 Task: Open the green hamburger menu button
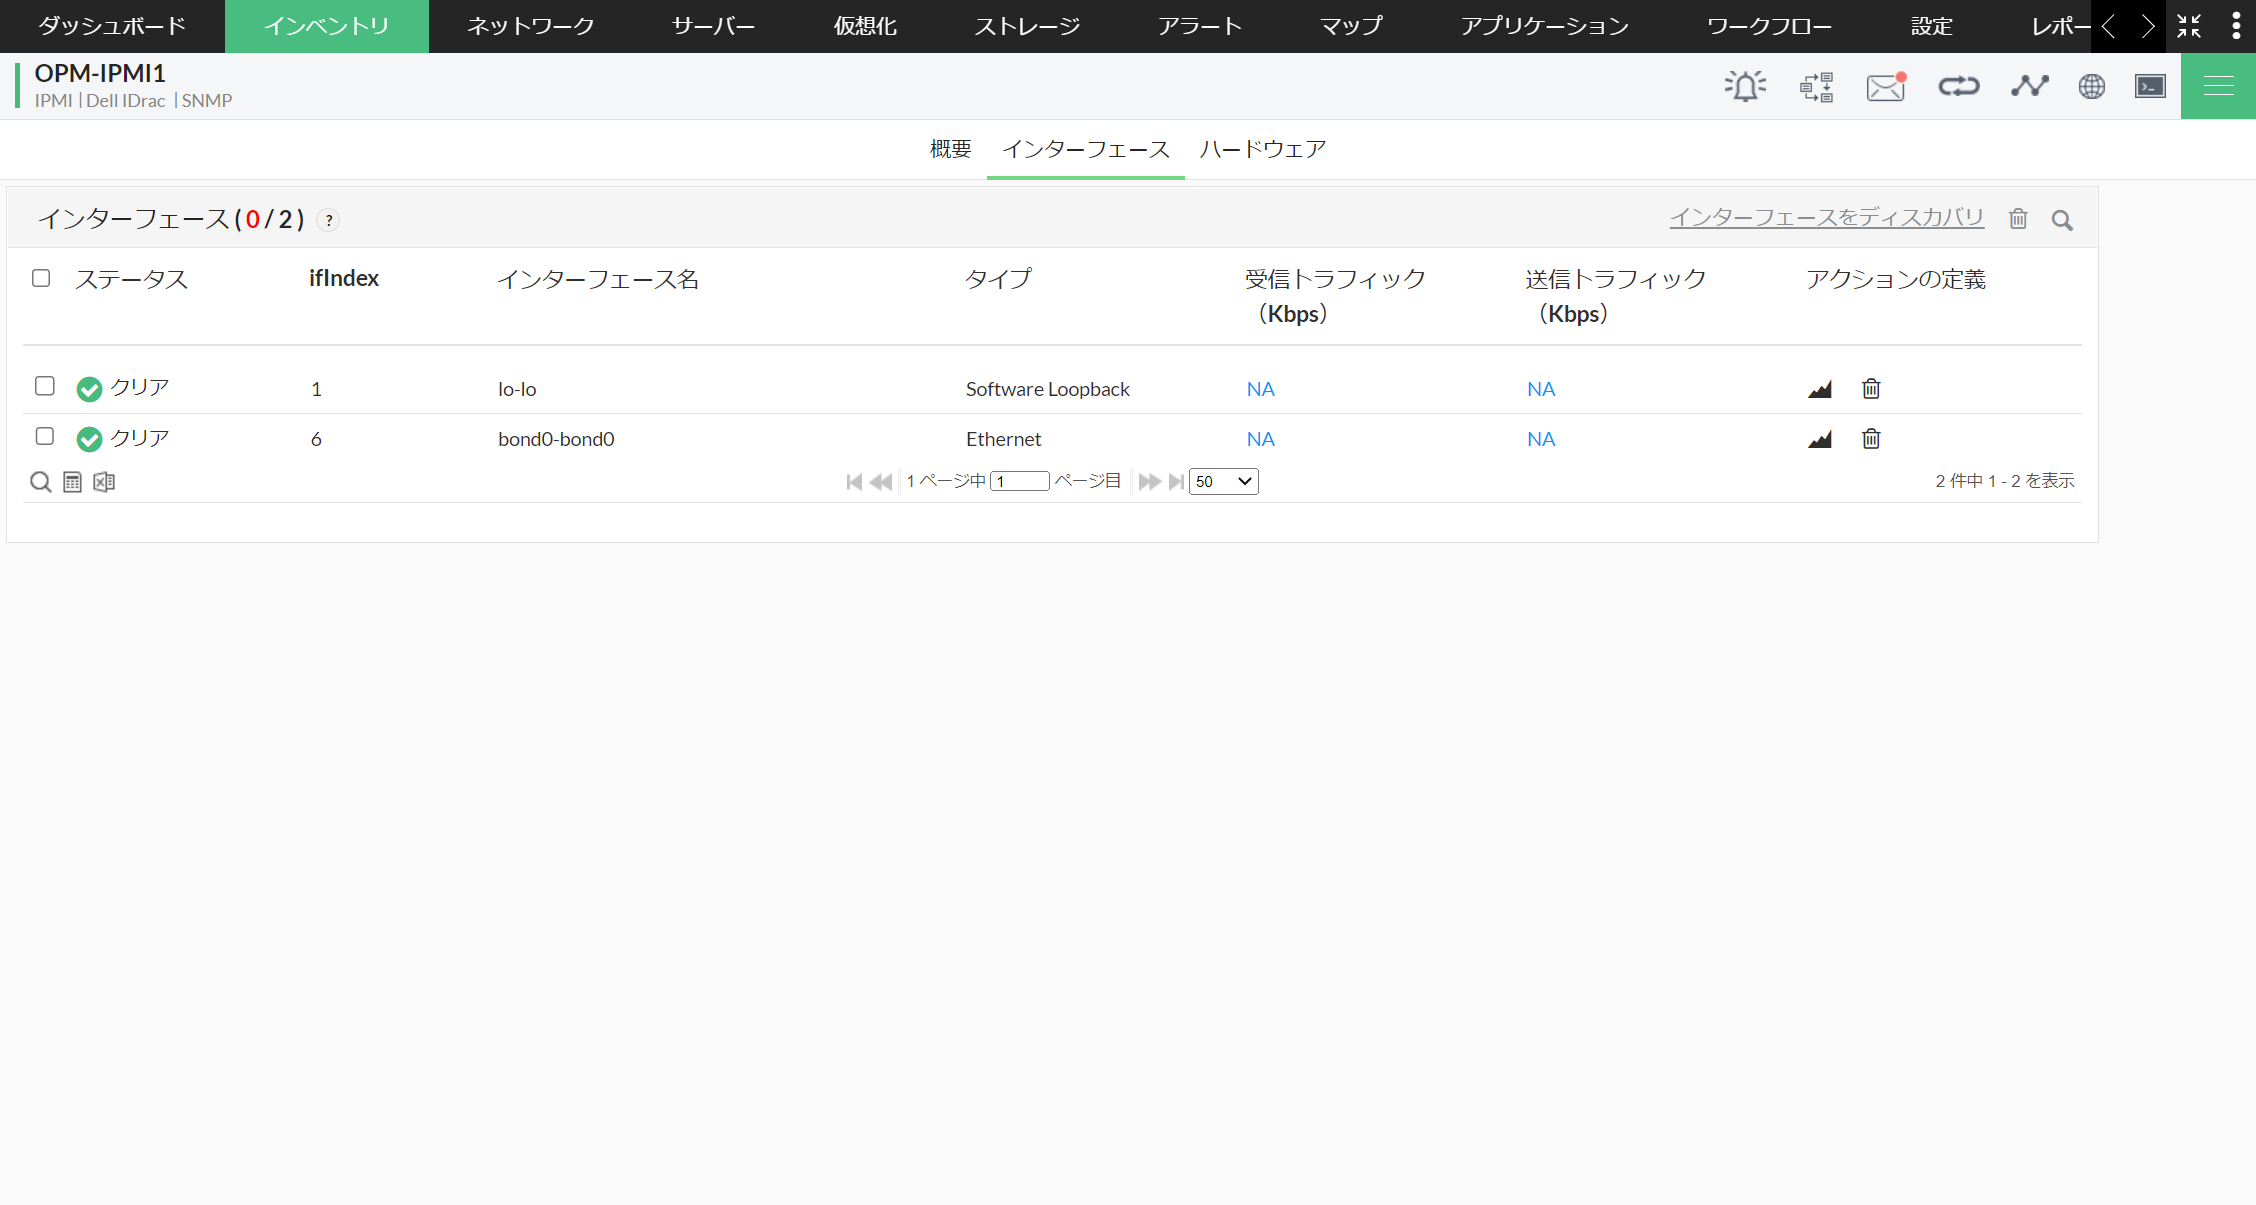coord(2218,86)
